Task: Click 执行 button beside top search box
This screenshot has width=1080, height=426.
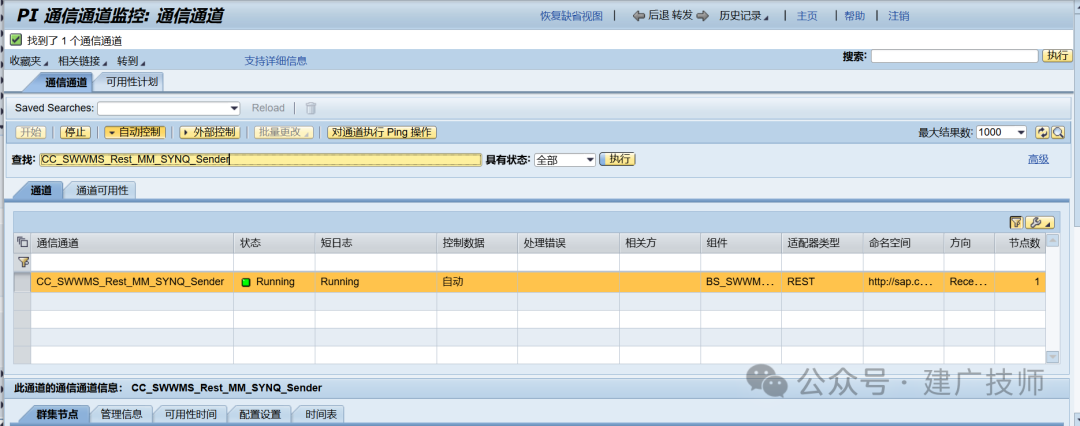Action: [1057, 56]
